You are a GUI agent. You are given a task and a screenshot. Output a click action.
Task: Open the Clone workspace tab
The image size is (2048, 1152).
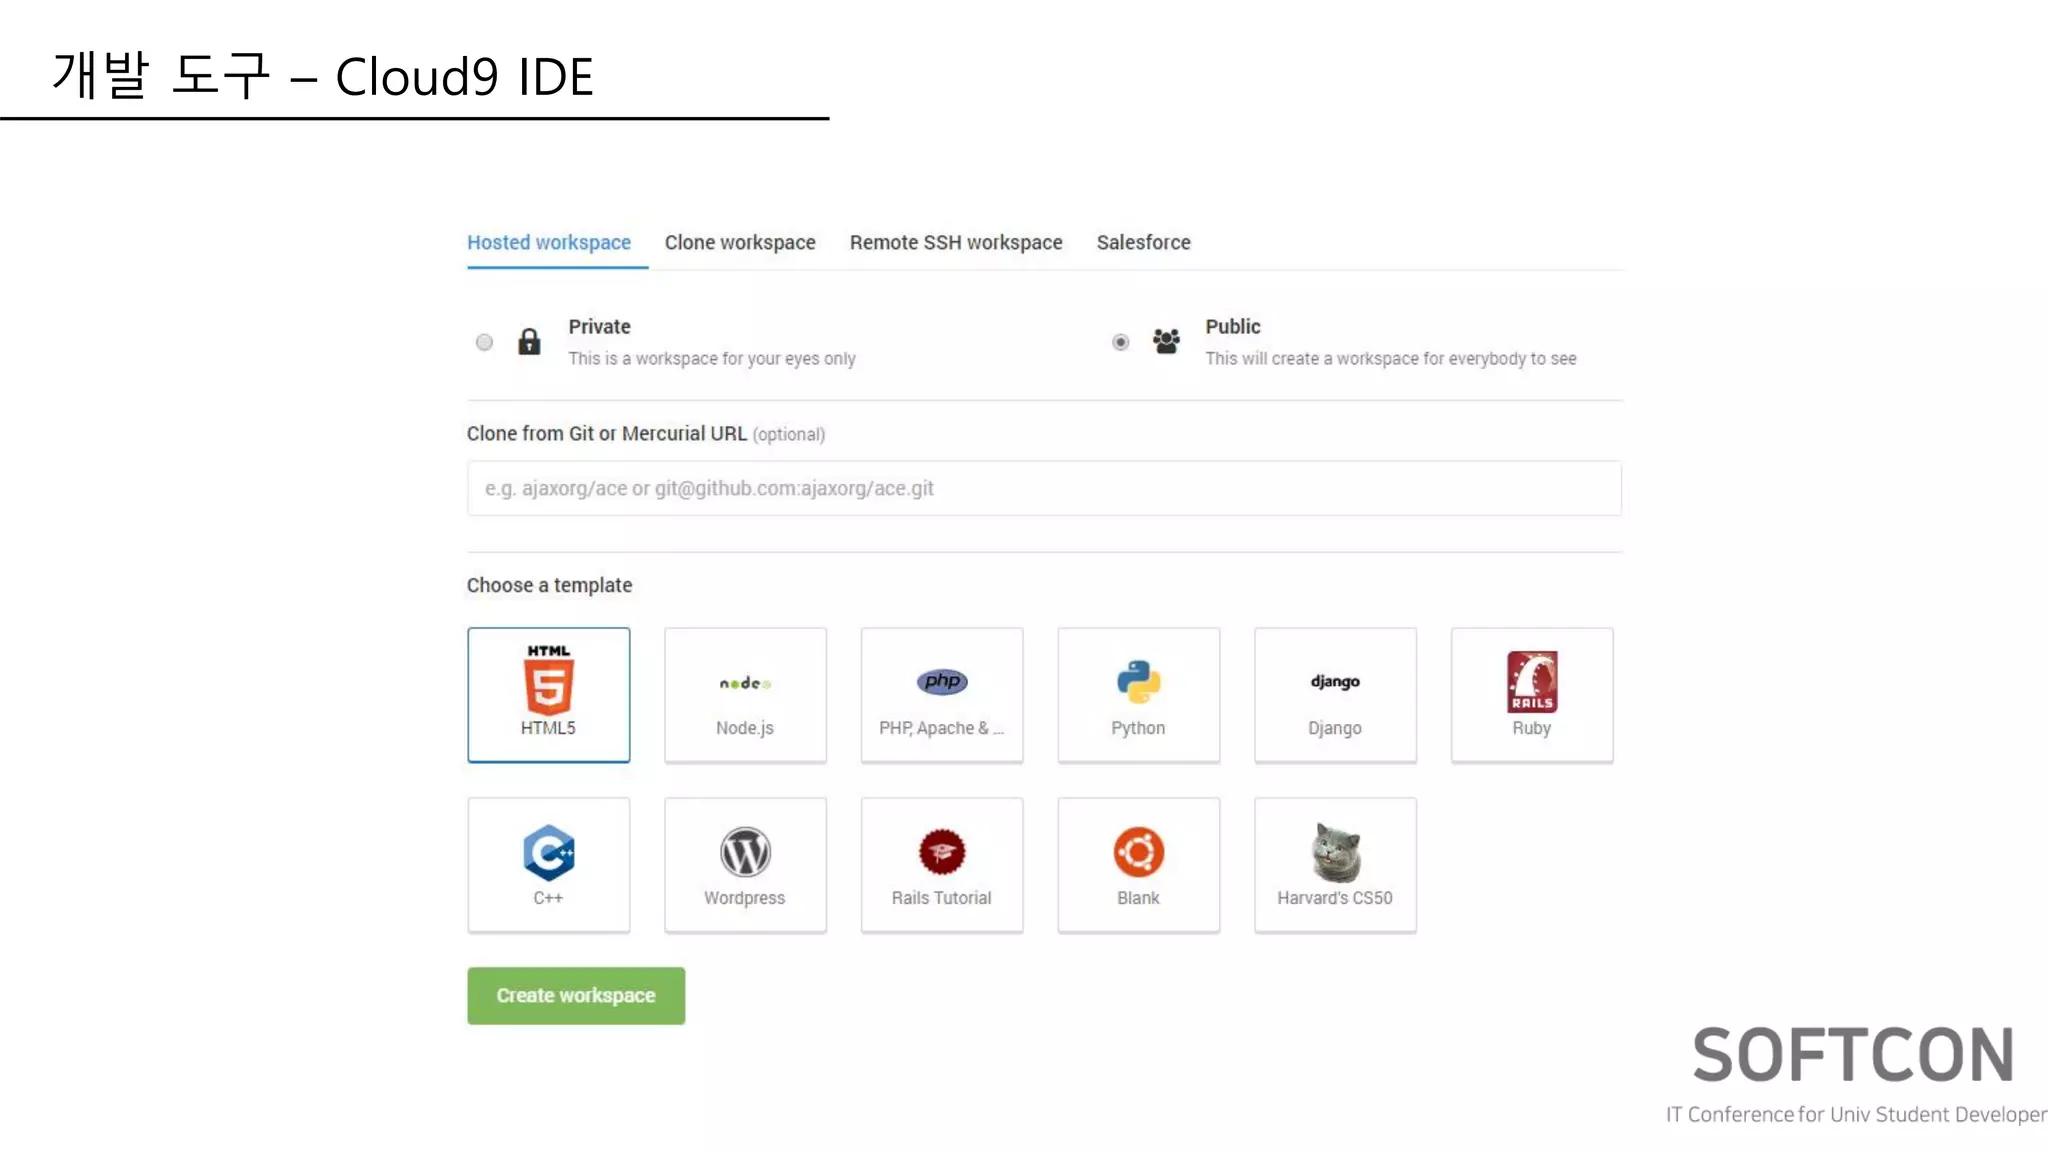coord(740,243)
